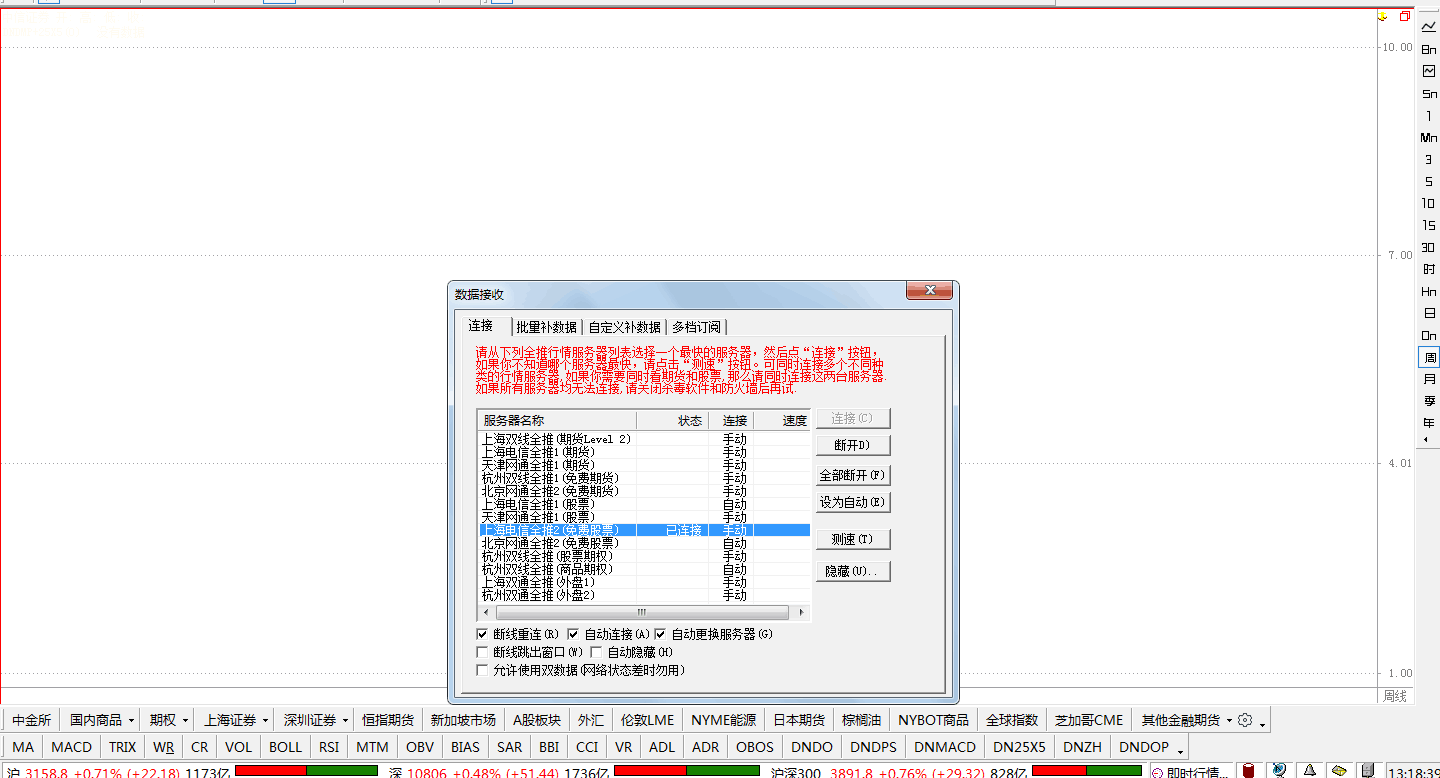Viewport: 1440px width, 778px height.
Task: Select the 3-minute period button
Action: tap(1429, 159)
